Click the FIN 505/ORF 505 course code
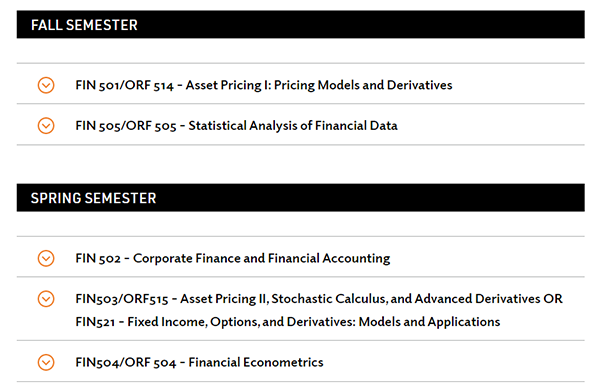This screenshot has width=600, height=391. (x=126, y=126)
